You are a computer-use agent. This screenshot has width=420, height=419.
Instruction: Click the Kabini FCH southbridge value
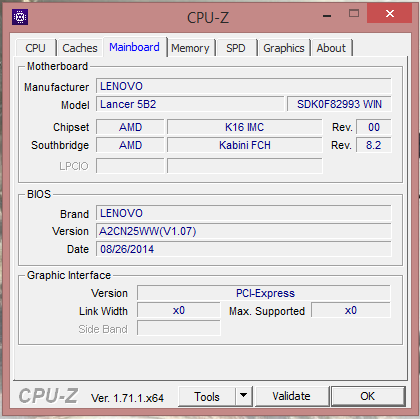click(245, 145)
